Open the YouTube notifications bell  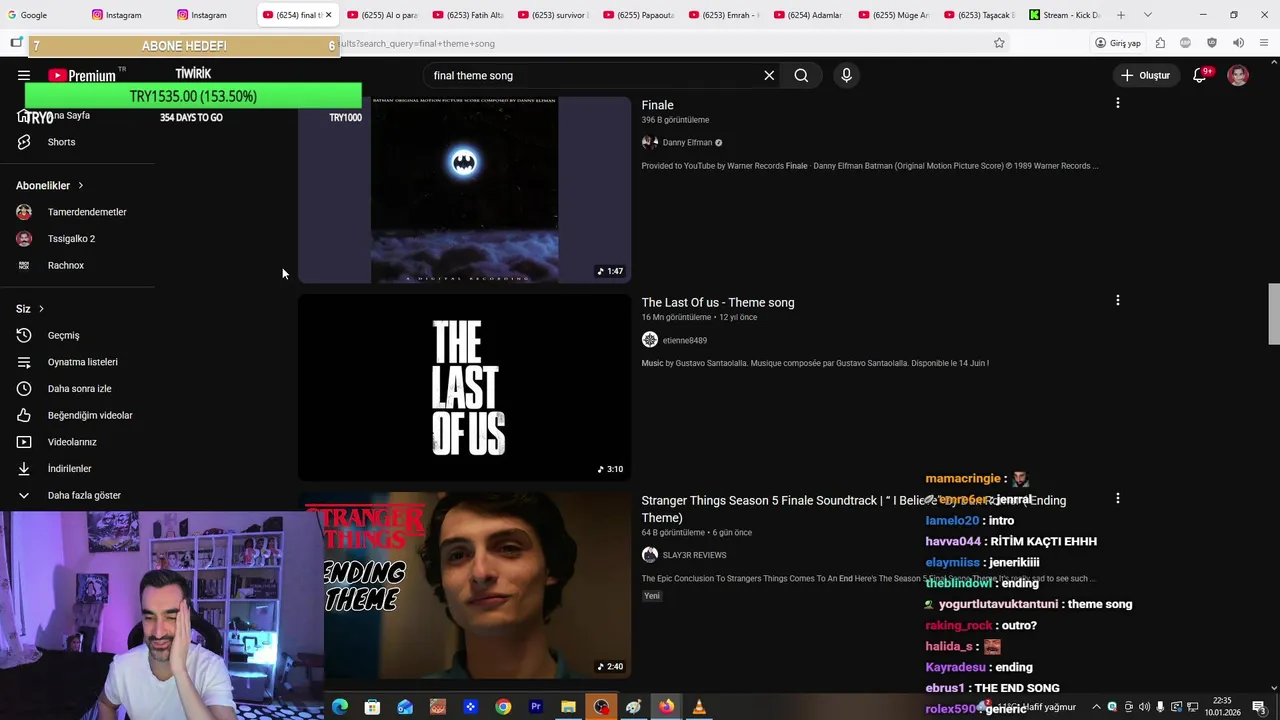[x=1199, y=75]
